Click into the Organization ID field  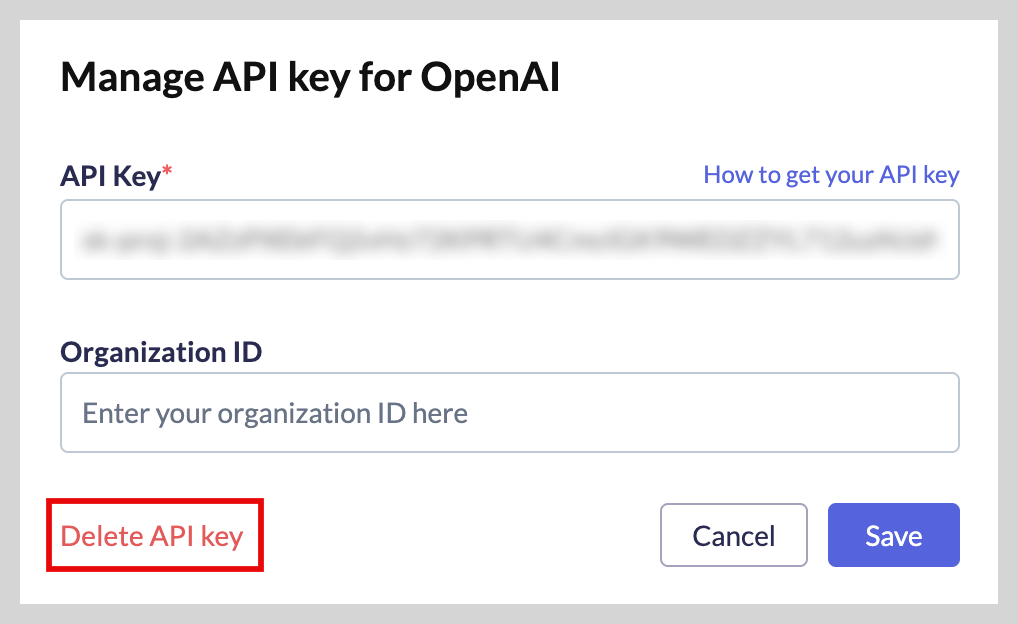pos(510,412)
